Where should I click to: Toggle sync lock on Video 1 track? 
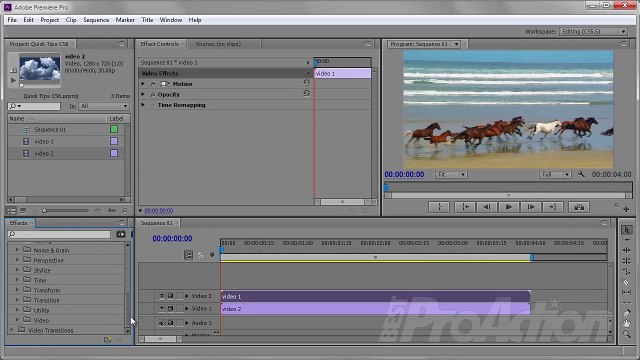tap(171, 309)
